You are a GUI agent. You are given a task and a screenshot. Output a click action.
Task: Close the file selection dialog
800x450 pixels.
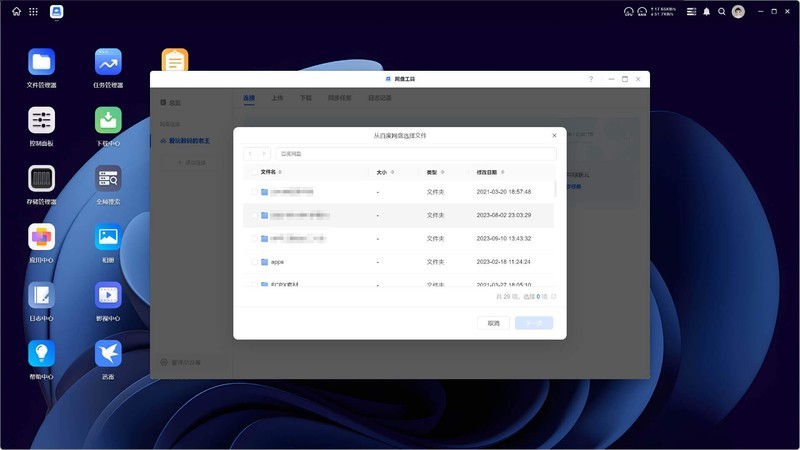(555, 134)
